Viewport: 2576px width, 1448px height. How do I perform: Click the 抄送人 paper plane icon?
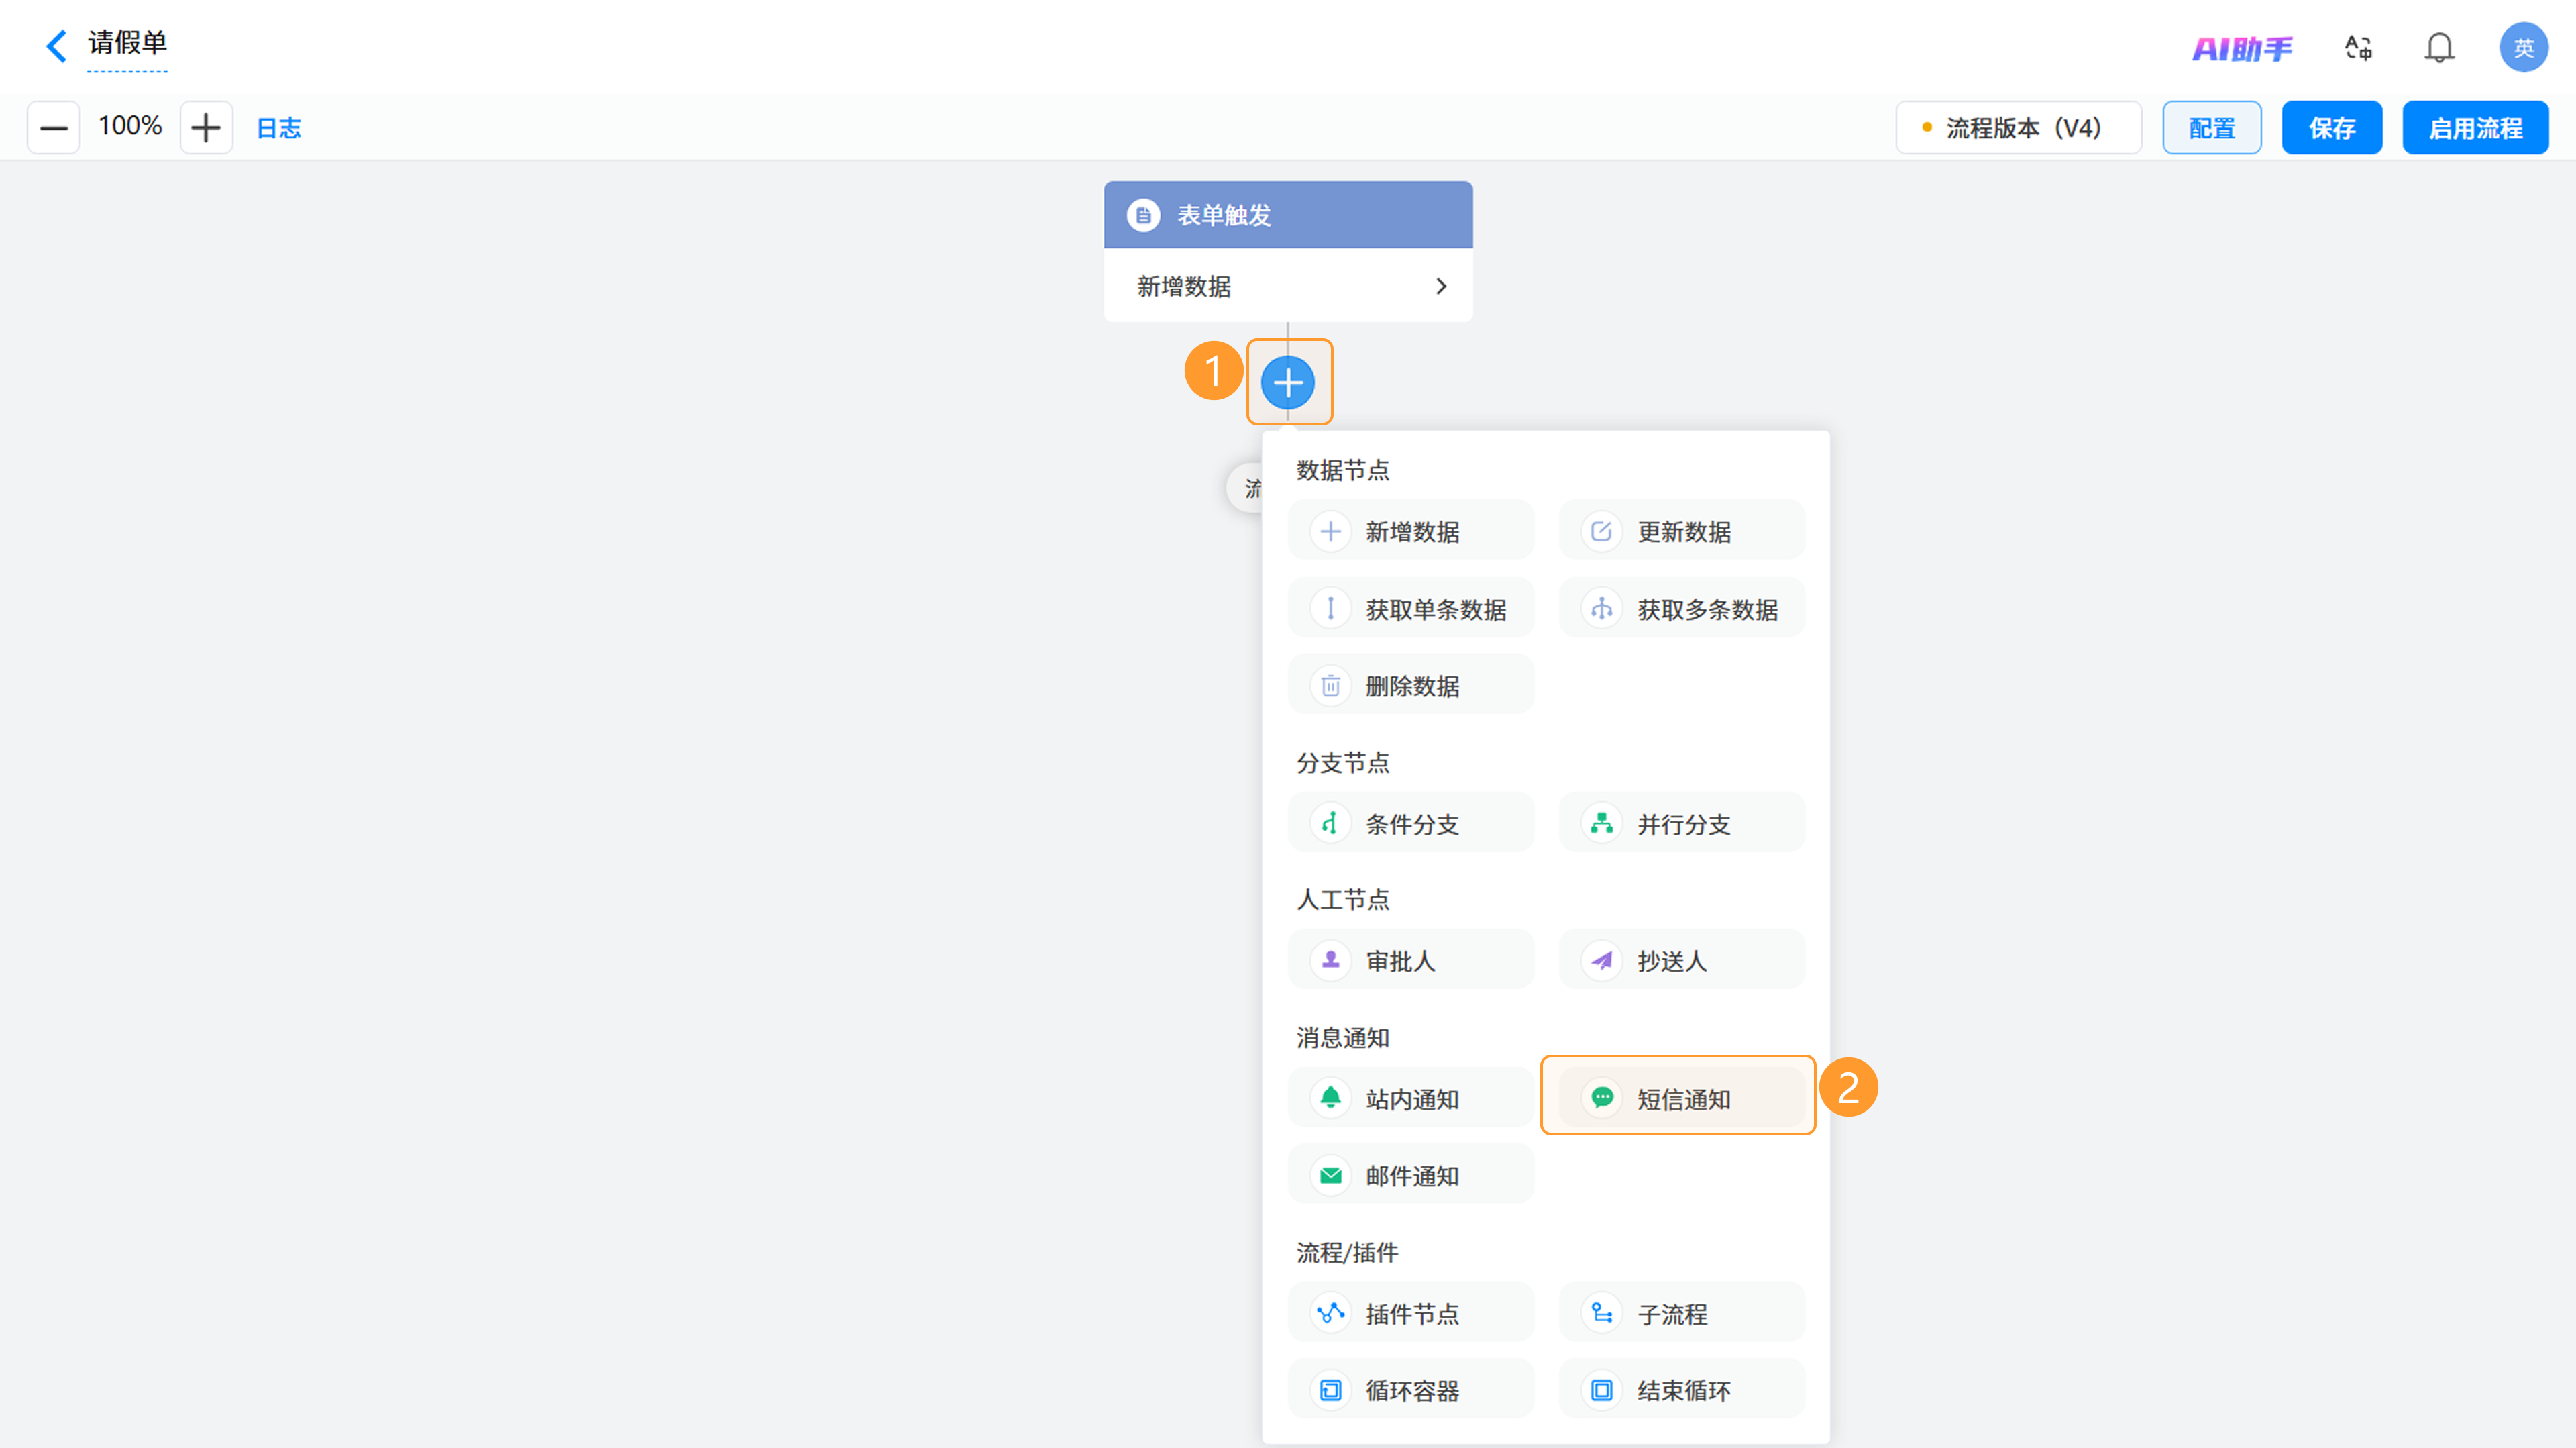click(x=1601, y=960)
